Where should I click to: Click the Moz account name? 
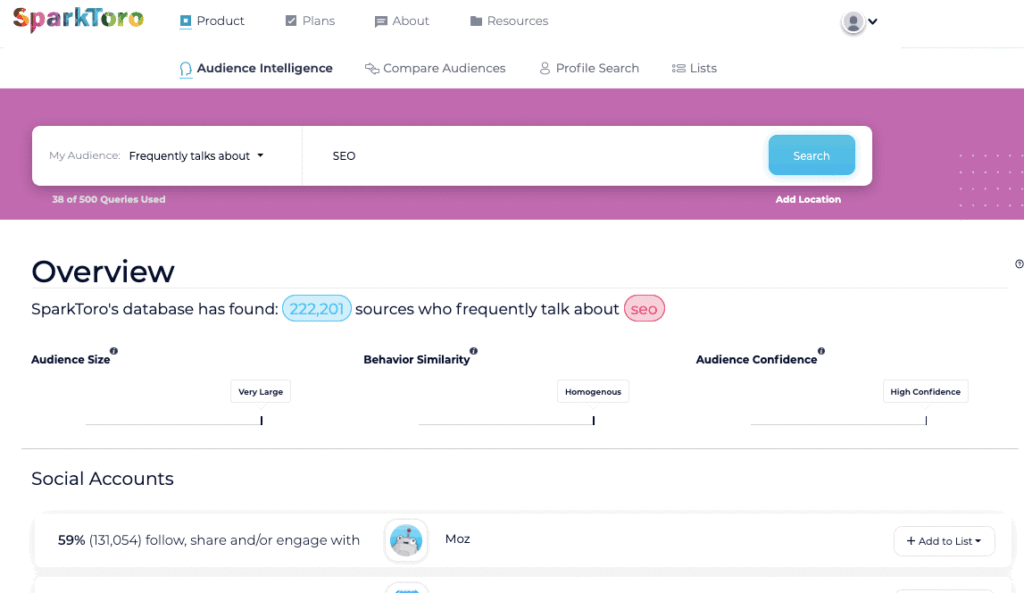tap(457, 539)
